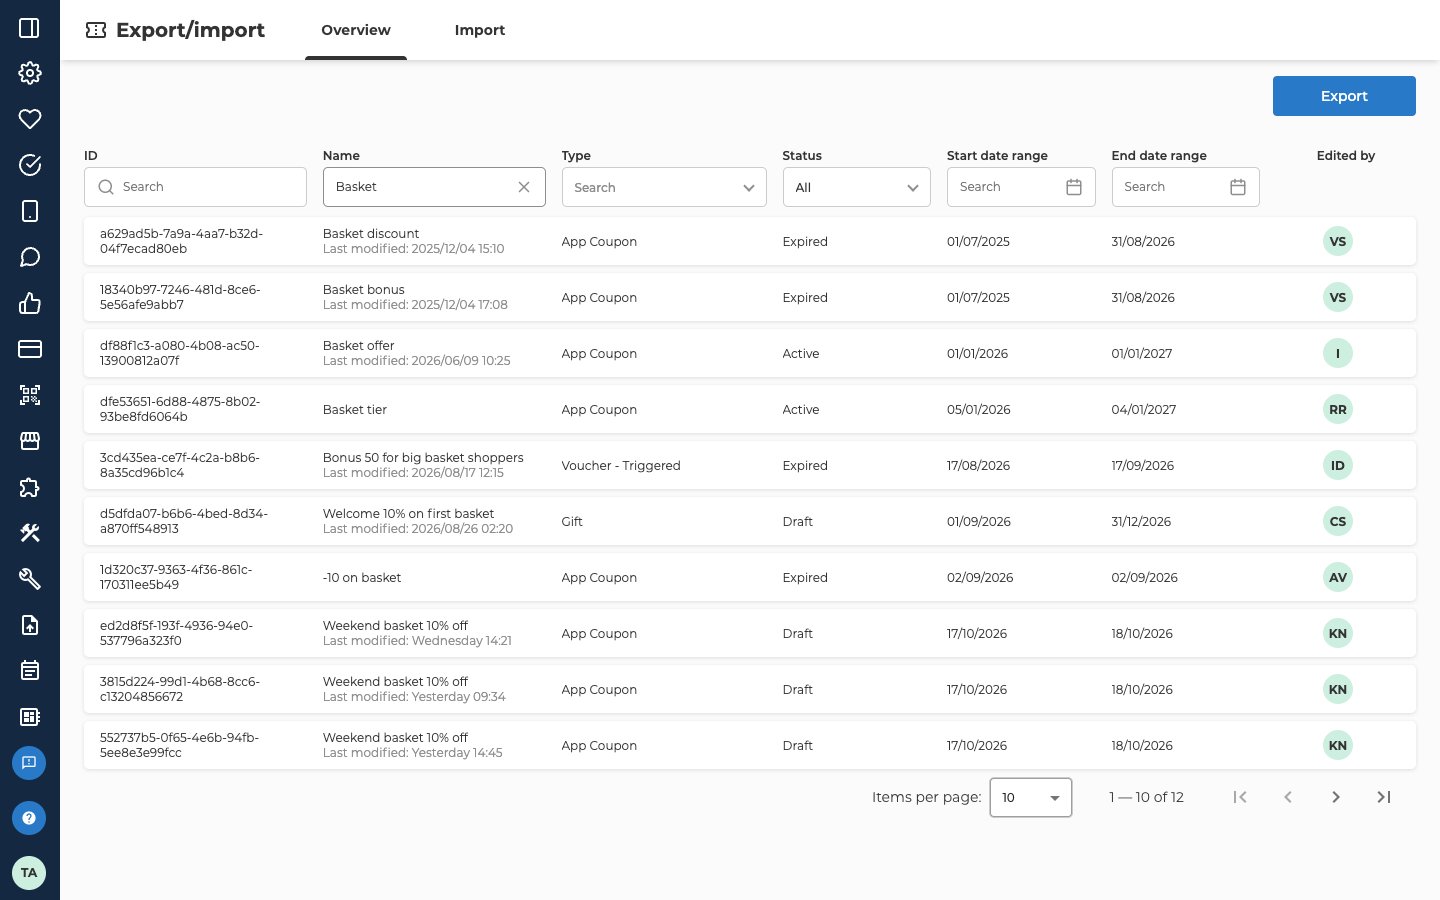Expand the Type filter dropdown

click(x=664, y=187)
